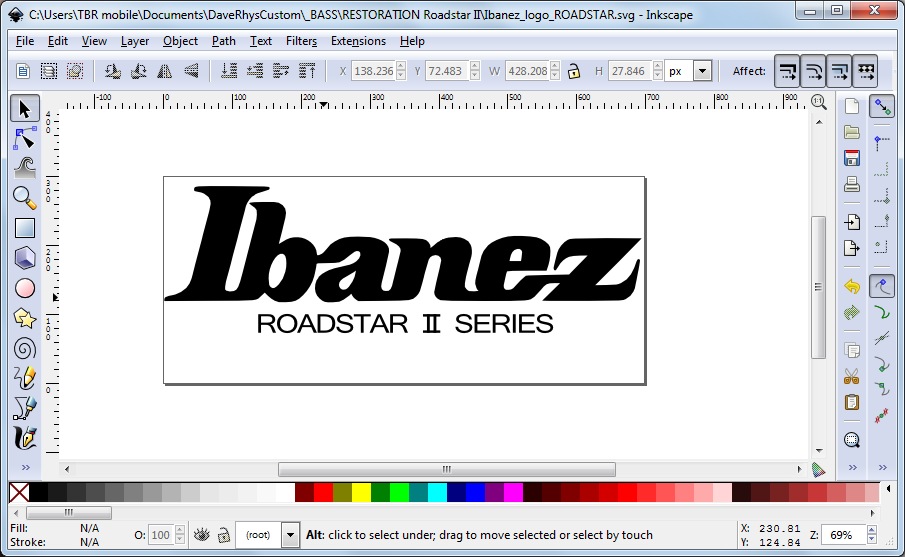Activate the Zoom magnifier tool in toolbox
Screen dimensions: 905x557
point(24,198)
